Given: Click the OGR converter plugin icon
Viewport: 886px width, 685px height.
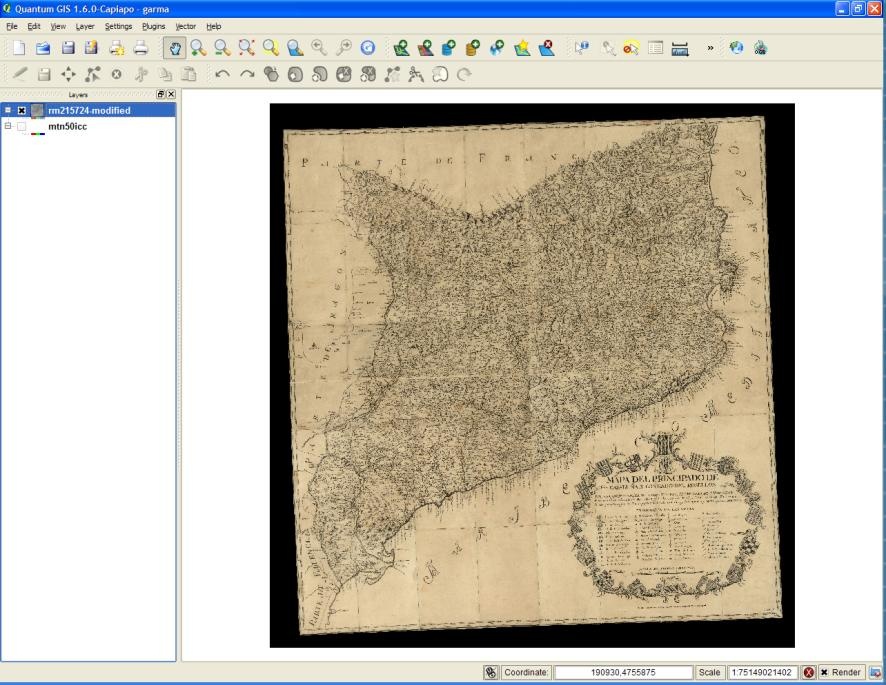Looking at the screenshot, I should tap(761, 48).
